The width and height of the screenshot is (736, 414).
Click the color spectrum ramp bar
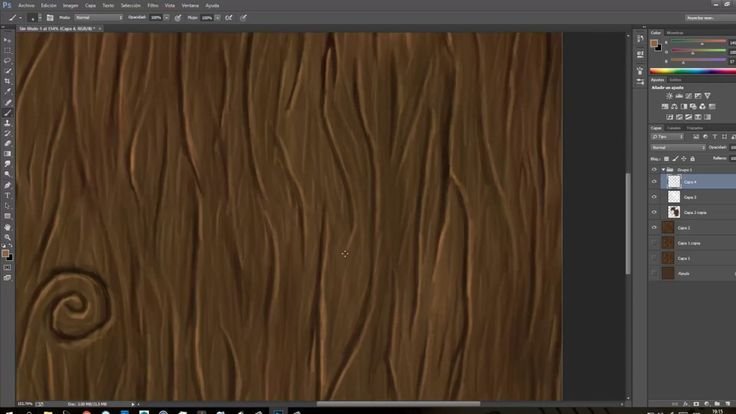[x=690, y=69]
